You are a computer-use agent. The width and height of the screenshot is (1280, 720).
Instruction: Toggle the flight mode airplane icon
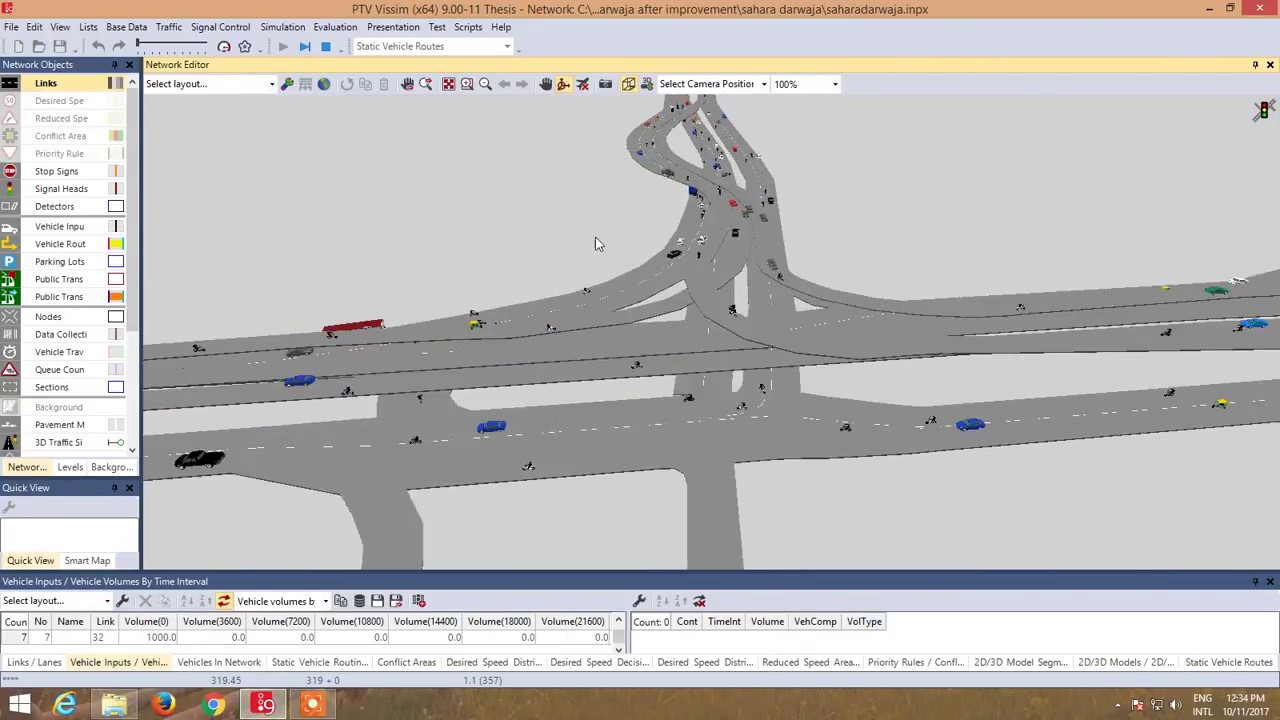(583, 84)
